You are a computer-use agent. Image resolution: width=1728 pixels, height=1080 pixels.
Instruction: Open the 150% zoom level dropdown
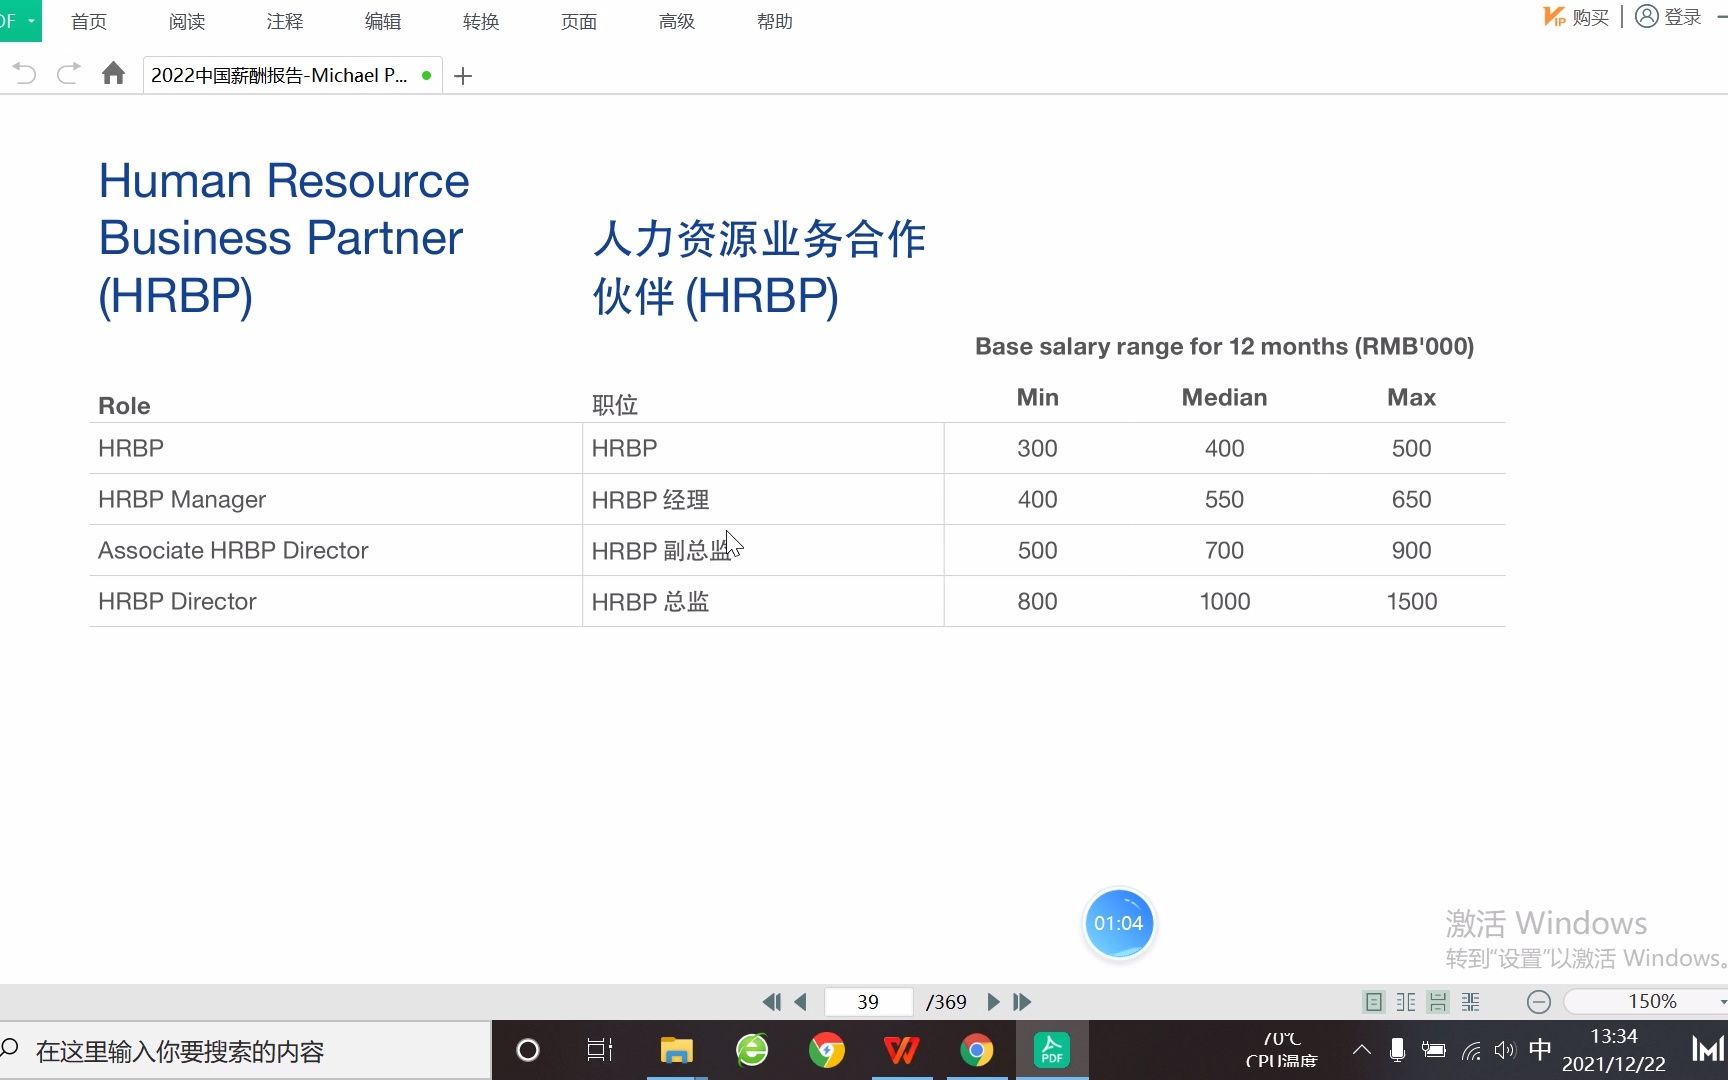click(x=1722, y=1001)
